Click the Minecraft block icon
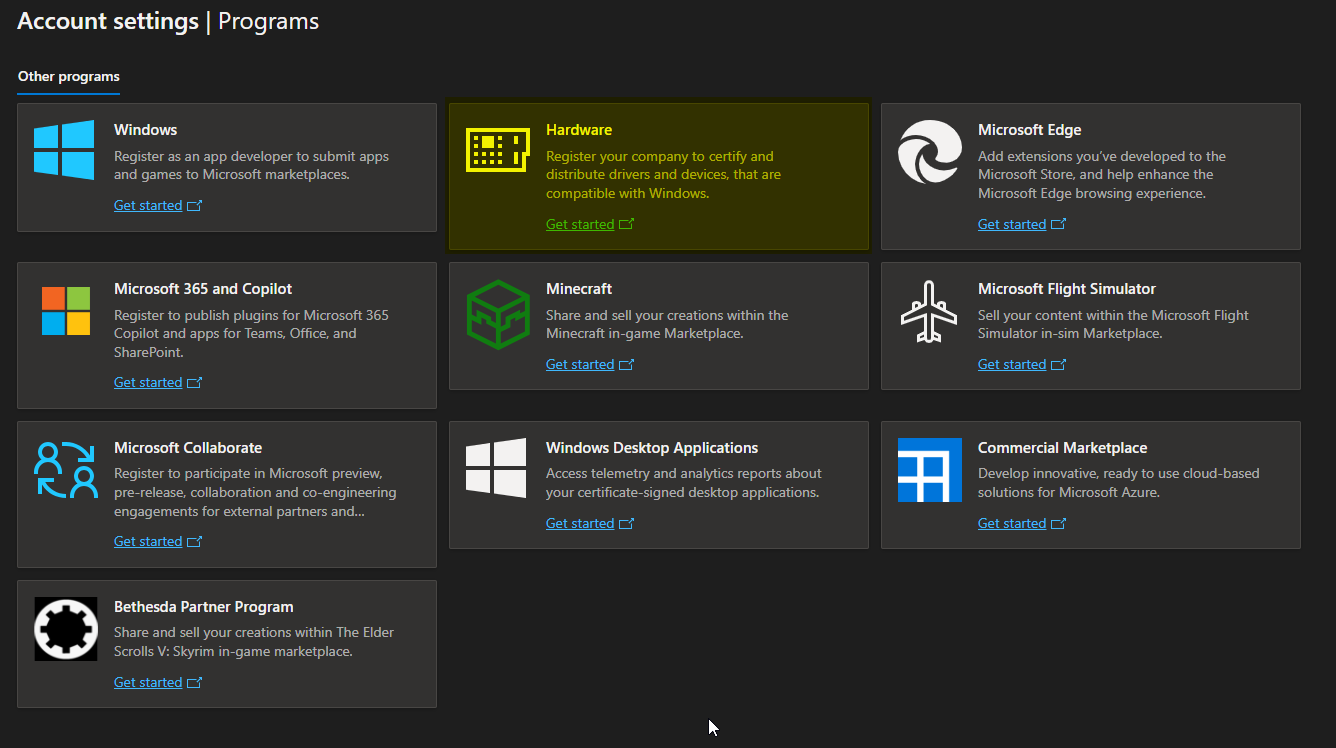 pos(498,314)
